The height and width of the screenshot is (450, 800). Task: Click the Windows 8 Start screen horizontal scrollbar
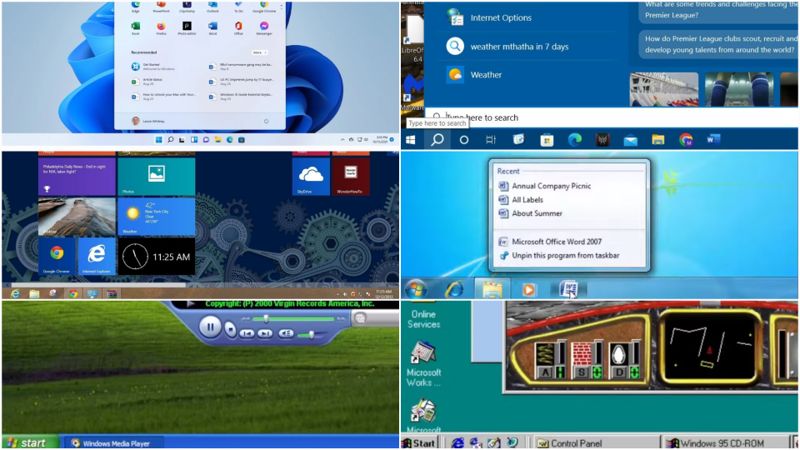[98, 285]
